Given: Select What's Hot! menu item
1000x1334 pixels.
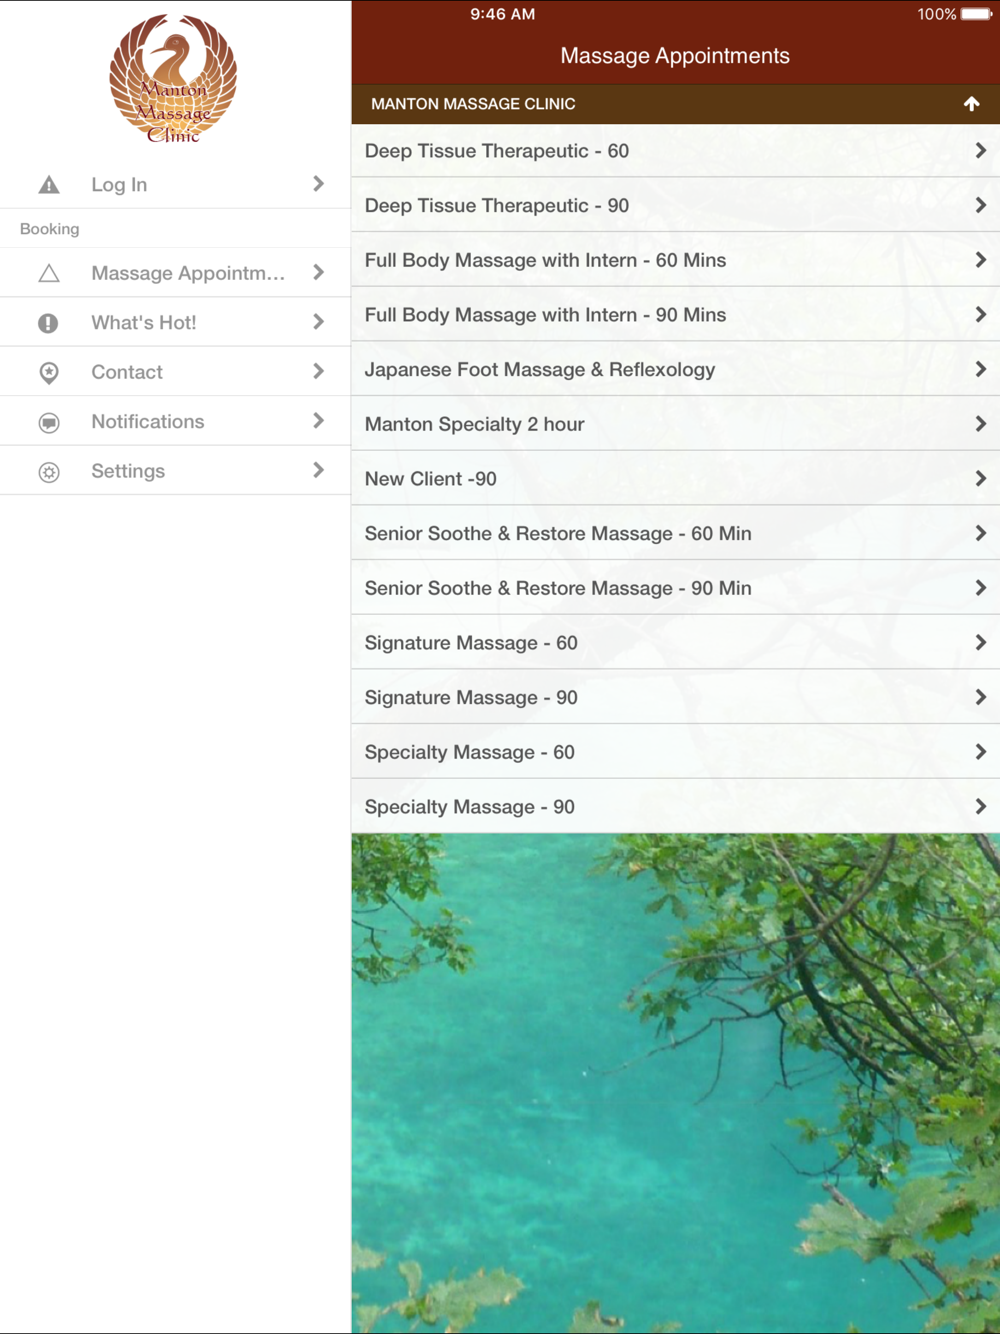Looking at the screenshot, I should 175,322.
